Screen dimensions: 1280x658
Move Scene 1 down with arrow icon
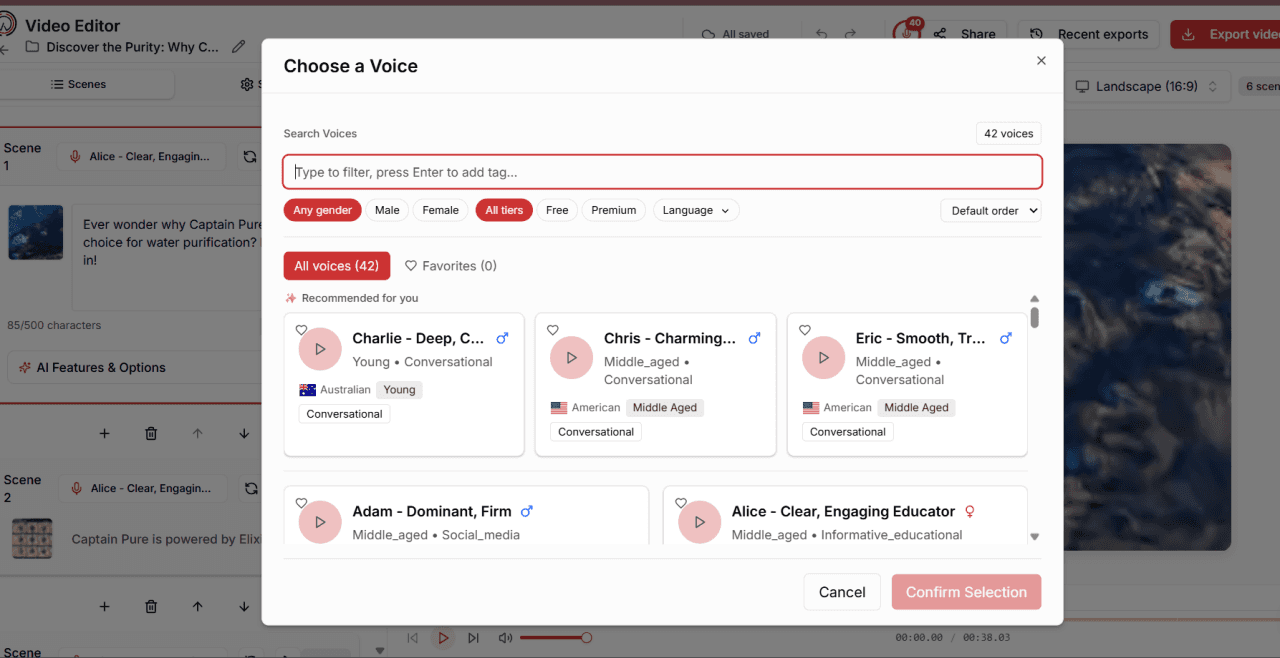pyautogui.click(x=244, y=434)
